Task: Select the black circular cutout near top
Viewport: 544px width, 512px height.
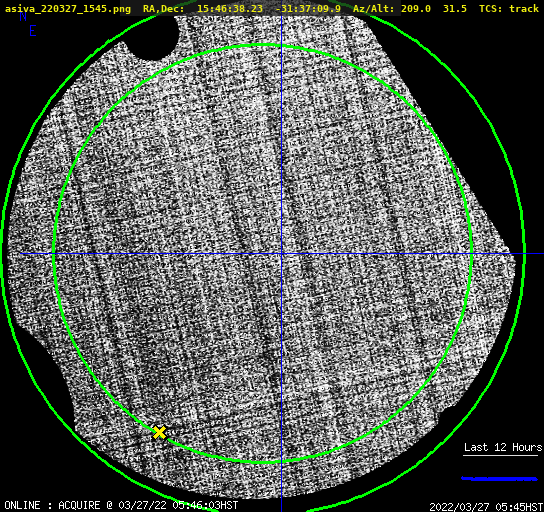Action: [x=154, y=38]
